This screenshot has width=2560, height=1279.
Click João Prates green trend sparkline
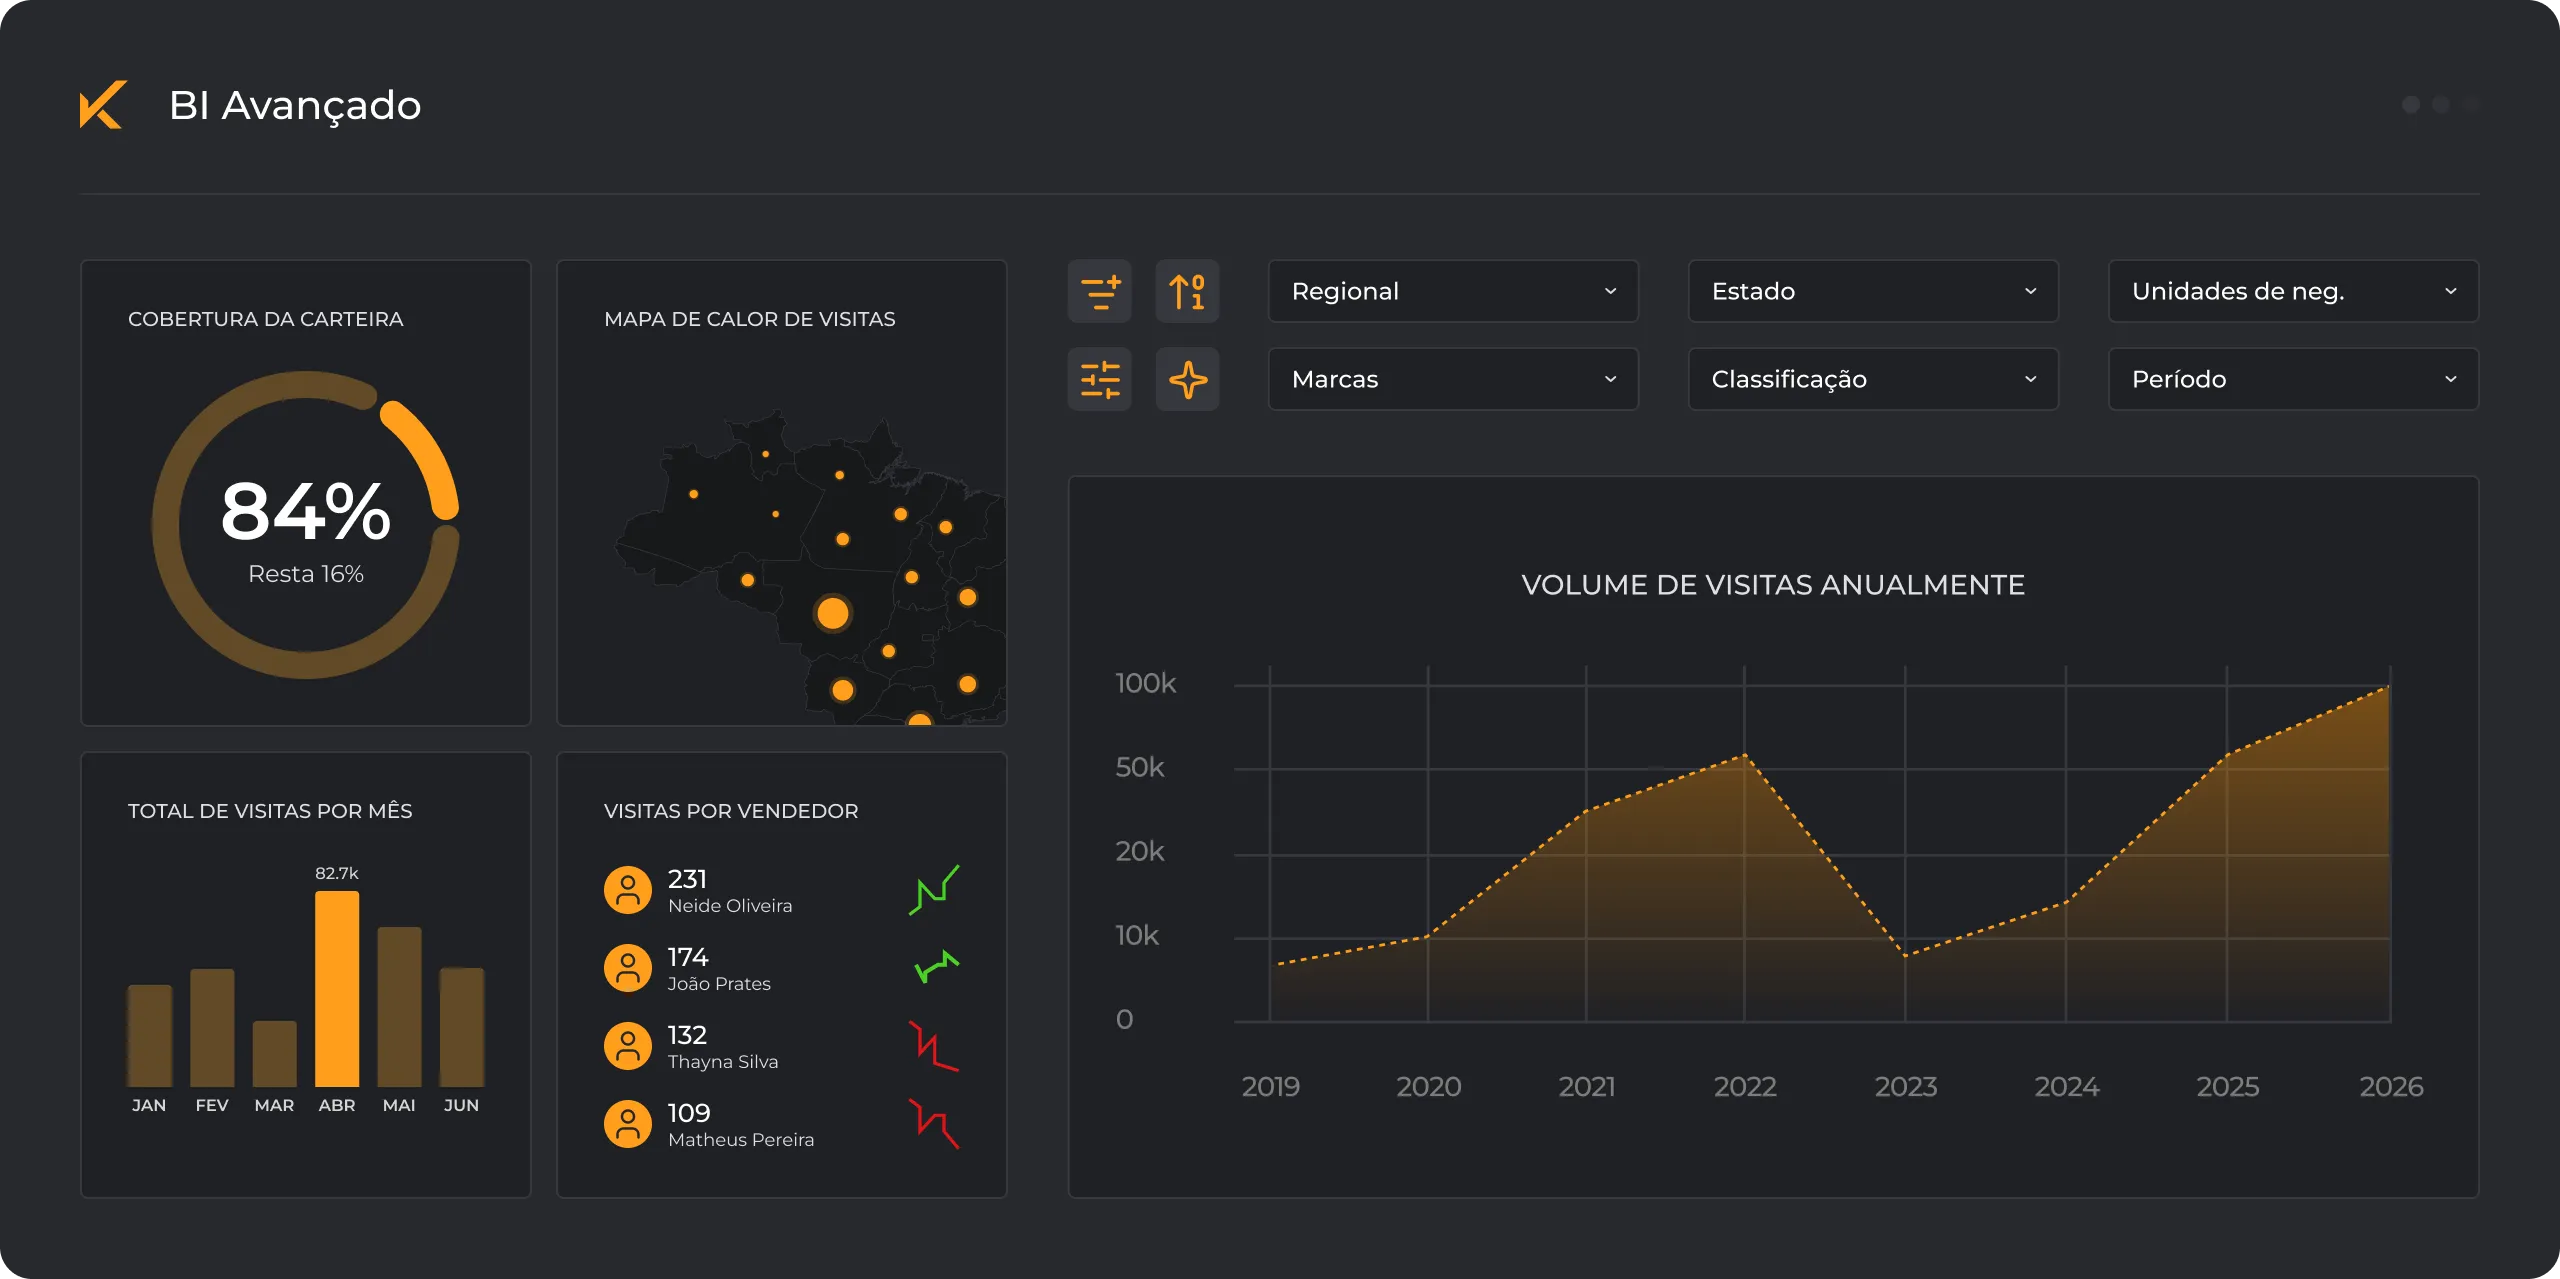[x=936, y=966]
